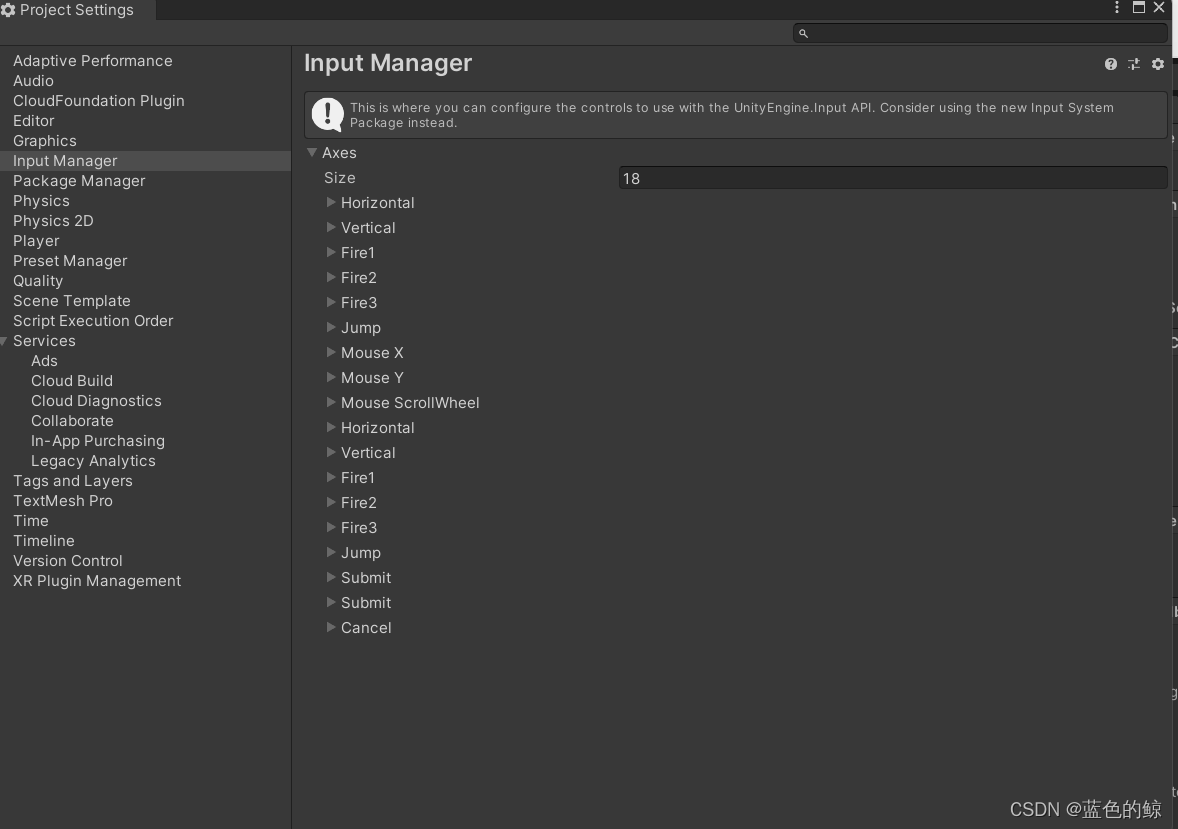This screenshot has width=1178, height=829.
Task: Click the warning exclamation icon next to the notice
Action: tap(328, 113)
